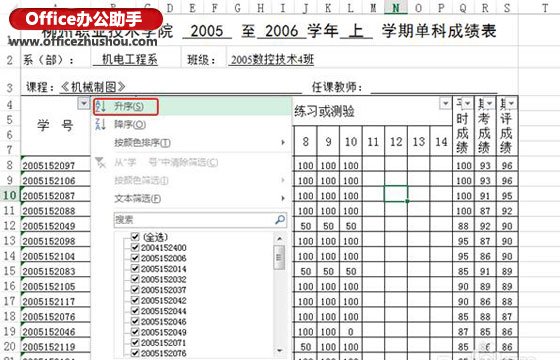This screenshot has height=360, width=560.
Task: Select row header 3
Action: pos(10,88)
